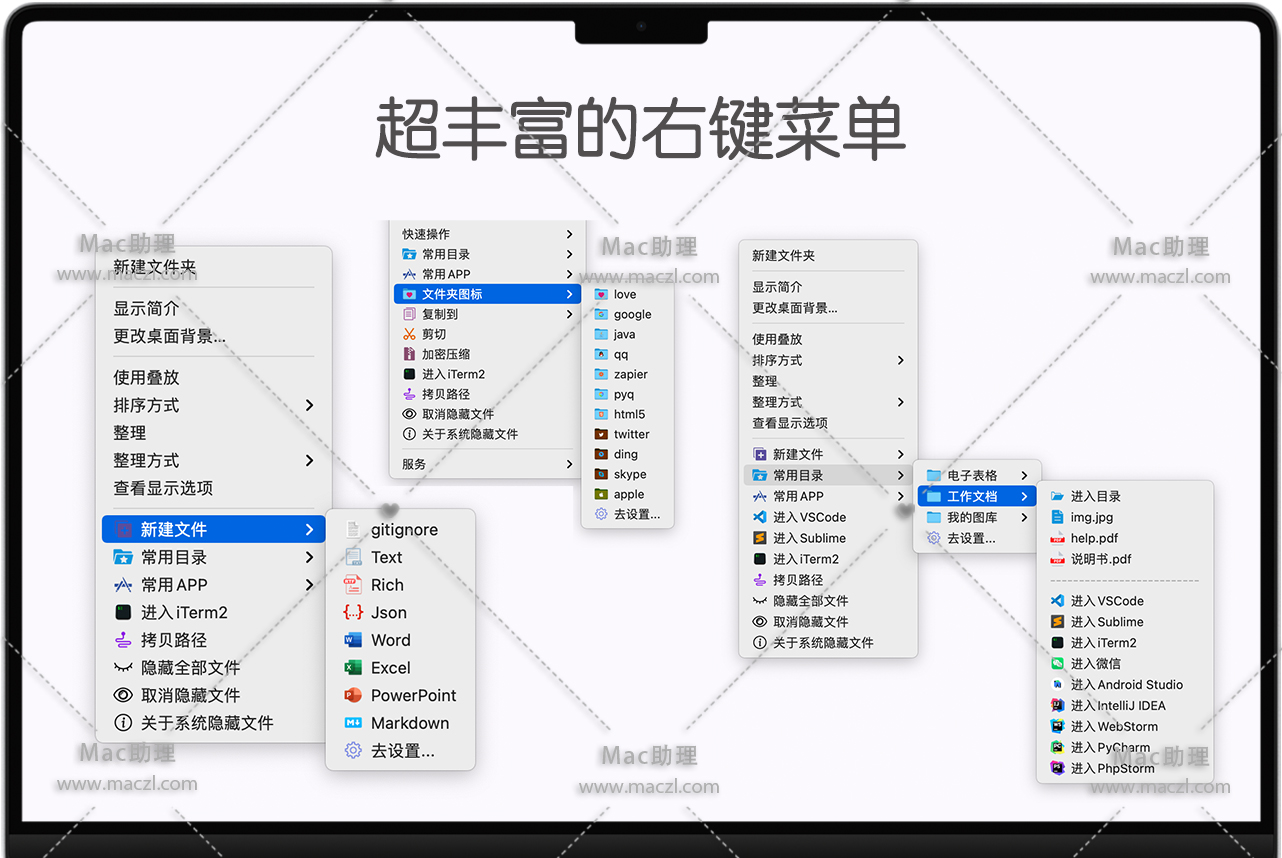1282x858 pixels.
Task: Toggle 取消隐藏文件 in the menu containing 剪切
Action: click(457, 414)
